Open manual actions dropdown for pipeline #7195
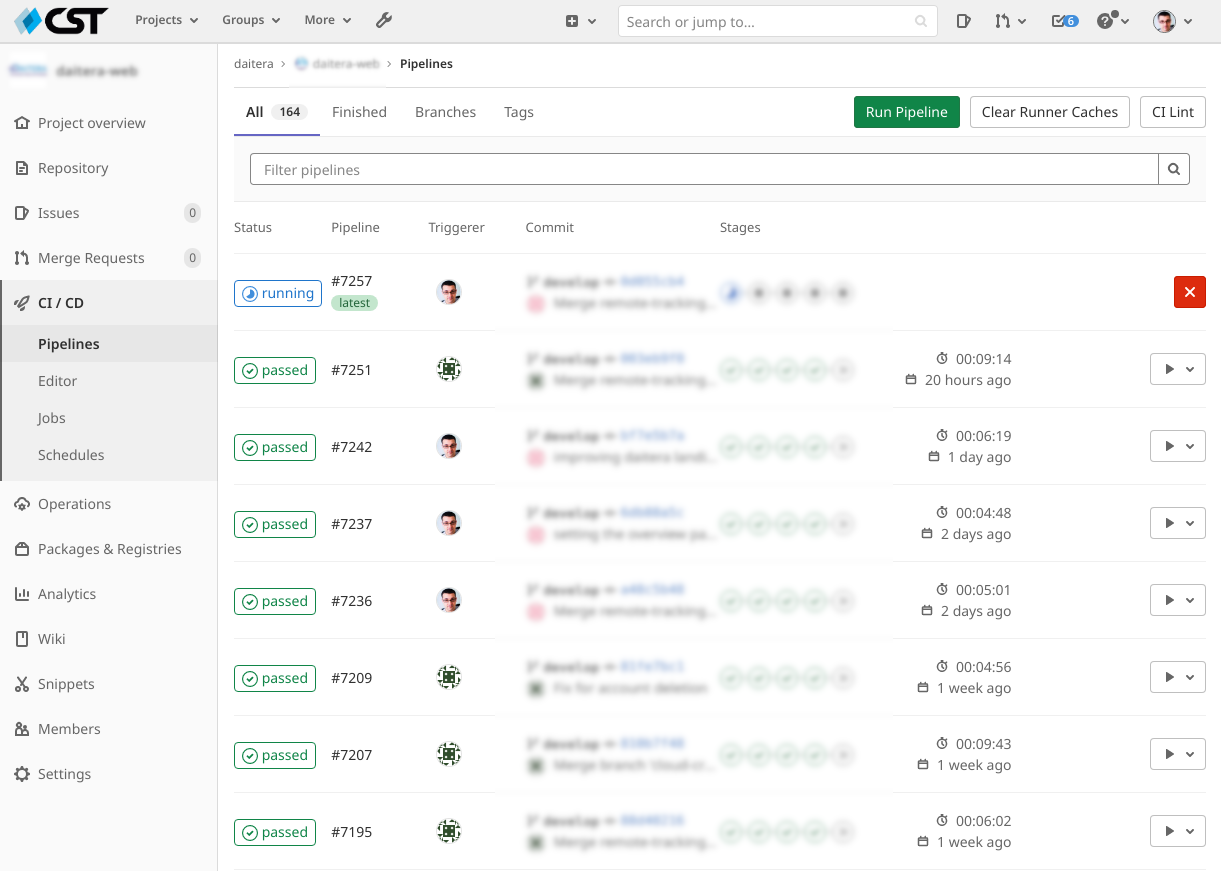1221x871 pixels. coord(1178,831)
